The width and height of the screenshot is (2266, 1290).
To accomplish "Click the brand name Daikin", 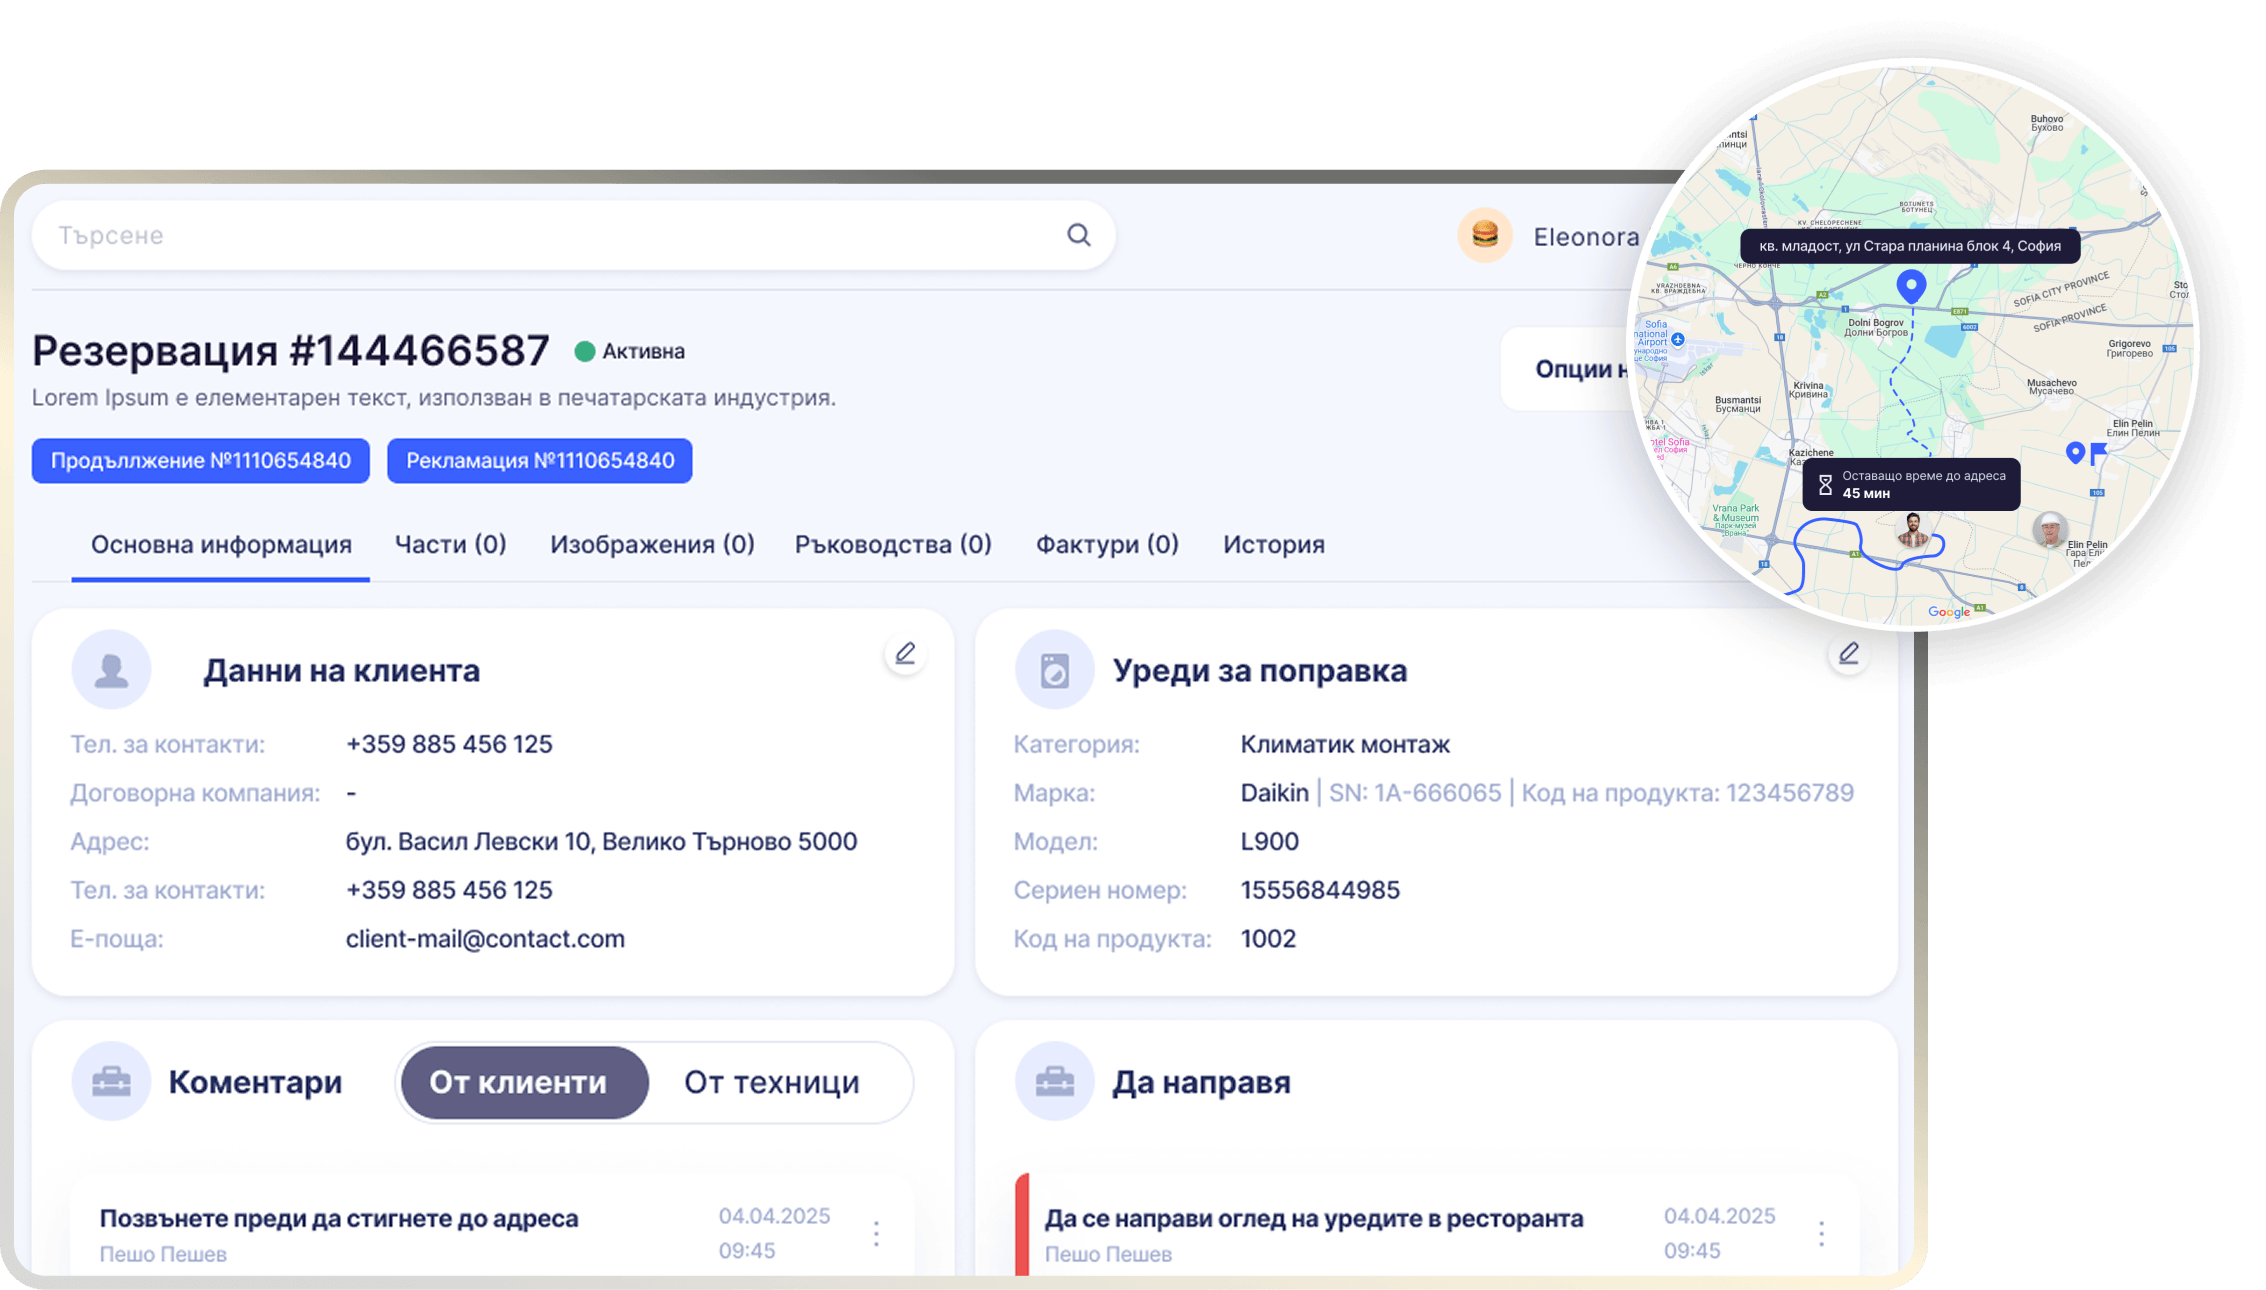I will tap(1274, 793).
